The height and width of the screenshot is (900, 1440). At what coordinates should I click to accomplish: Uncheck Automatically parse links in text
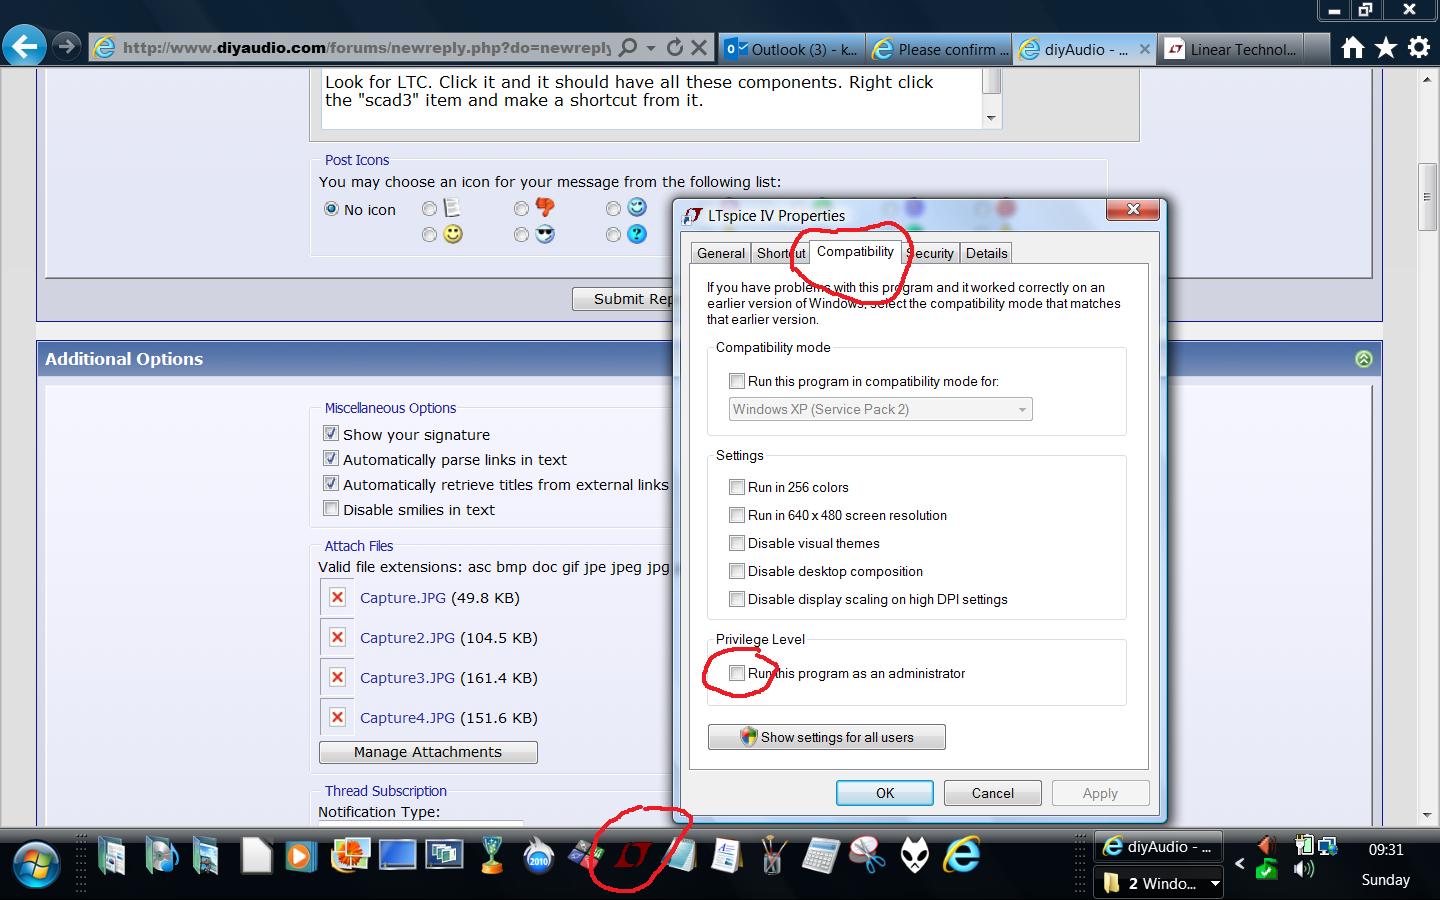pos(331,459)
